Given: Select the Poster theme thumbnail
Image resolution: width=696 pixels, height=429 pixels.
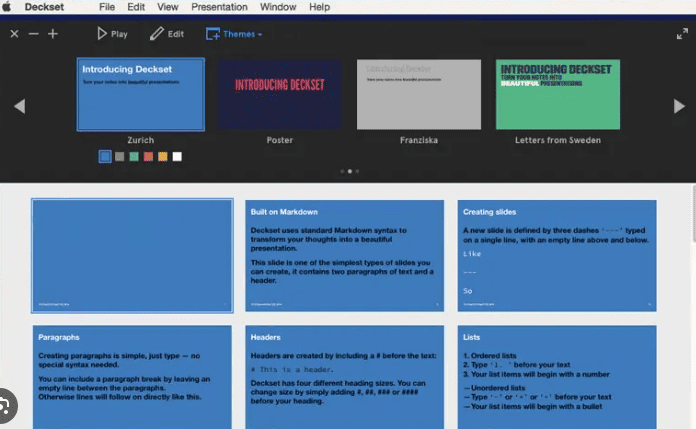Looking at the screenshot, I should pyautogui.click(x=280, y=95).
